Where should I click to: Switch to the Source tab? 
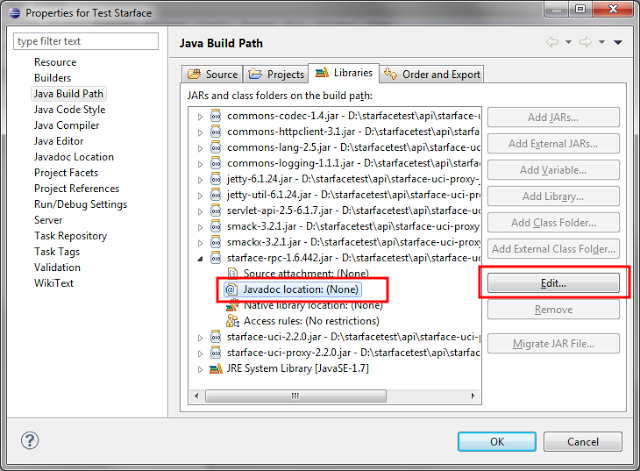pyautogui.click(x=213, y=74)
